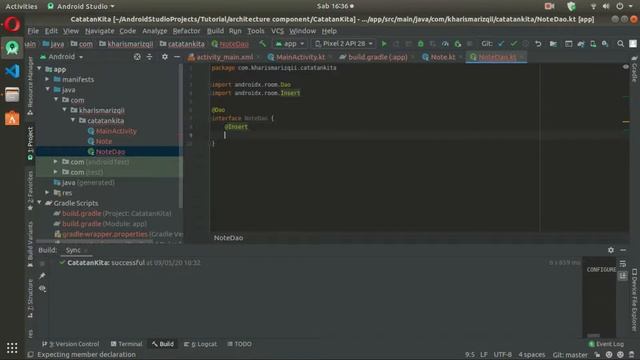Image resolution: width=640 pixels, height=360 pixels.
Task: Toggle the Resource Manager side panel
Action: 30,86
